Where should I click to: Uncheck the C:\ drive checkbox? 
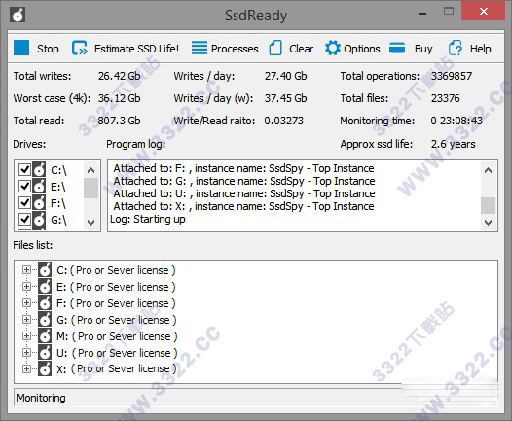pyautogui.click(x=24, y=169)
